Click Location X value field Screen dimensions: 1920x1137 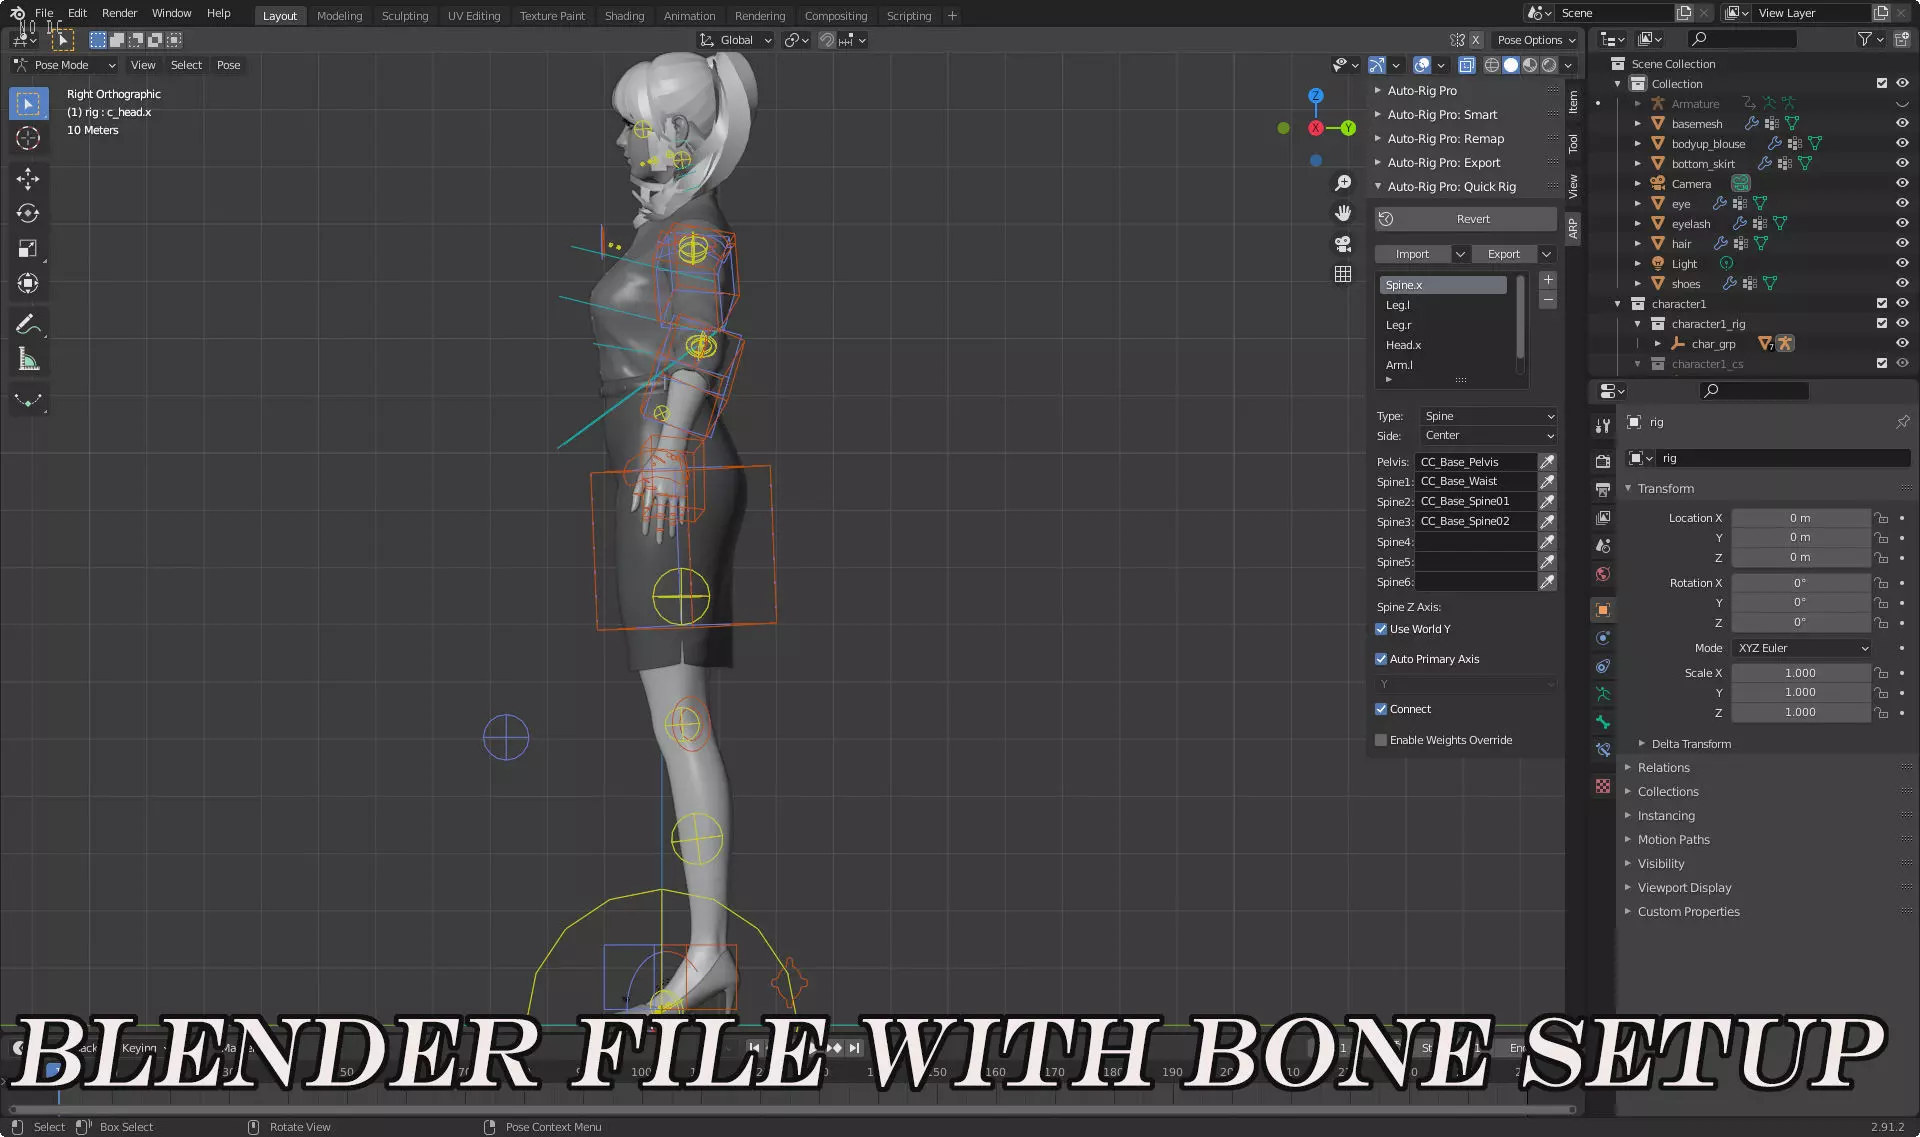pyautogui.click(x=1800, y=518)
